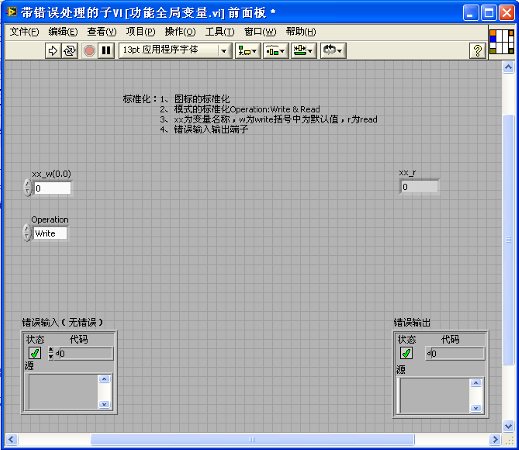Image resolution: width=519 pixels, height=450 pixels.
Task: Open the 帮助(H) menu
Action: click(301, 32)
